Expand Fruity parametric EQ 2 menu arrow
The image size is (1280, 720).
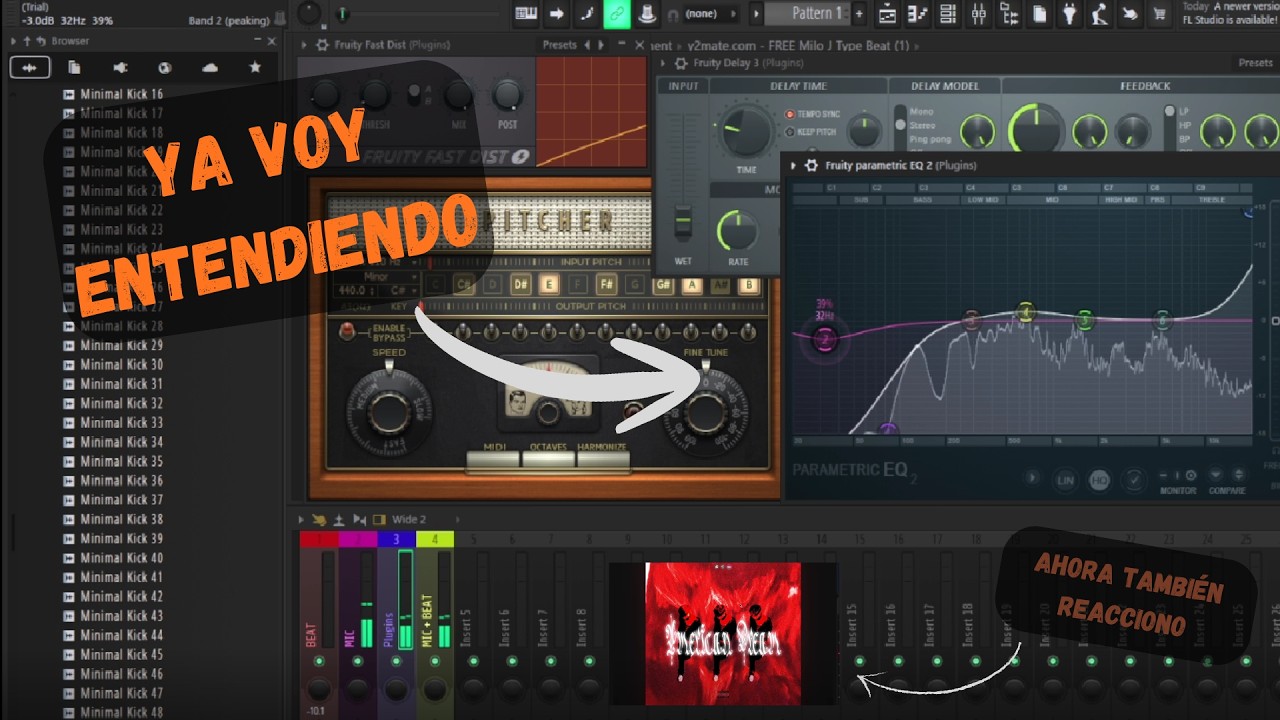point(795,165)
